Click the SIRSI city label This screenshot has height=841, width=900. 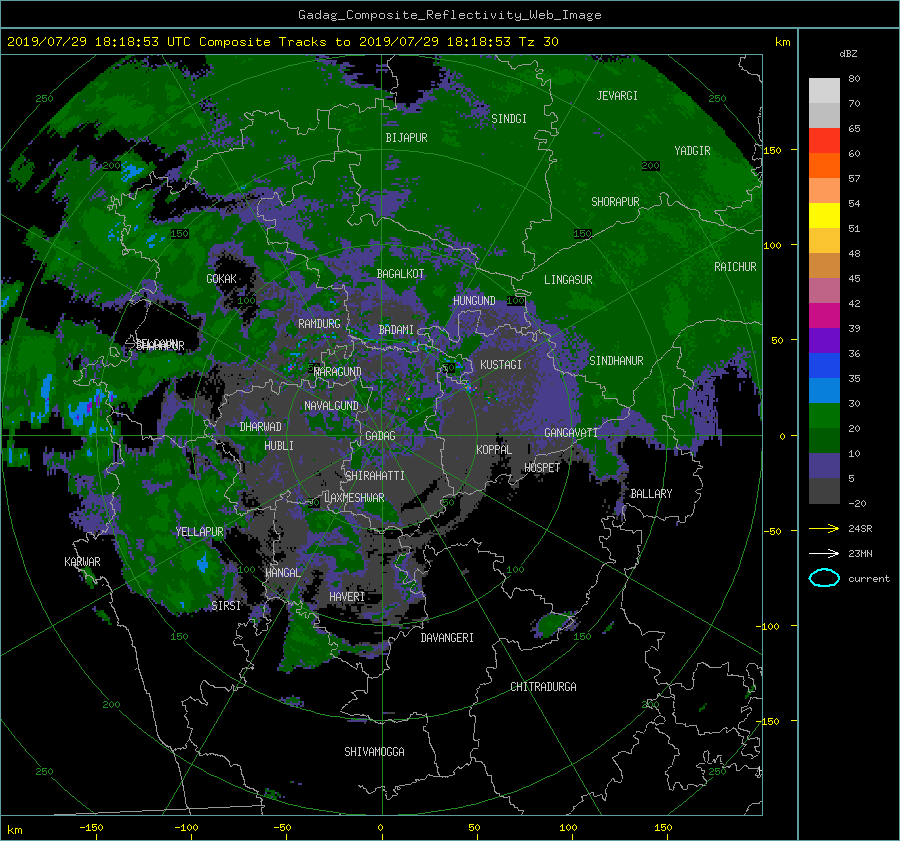click(x=226, y=606)
